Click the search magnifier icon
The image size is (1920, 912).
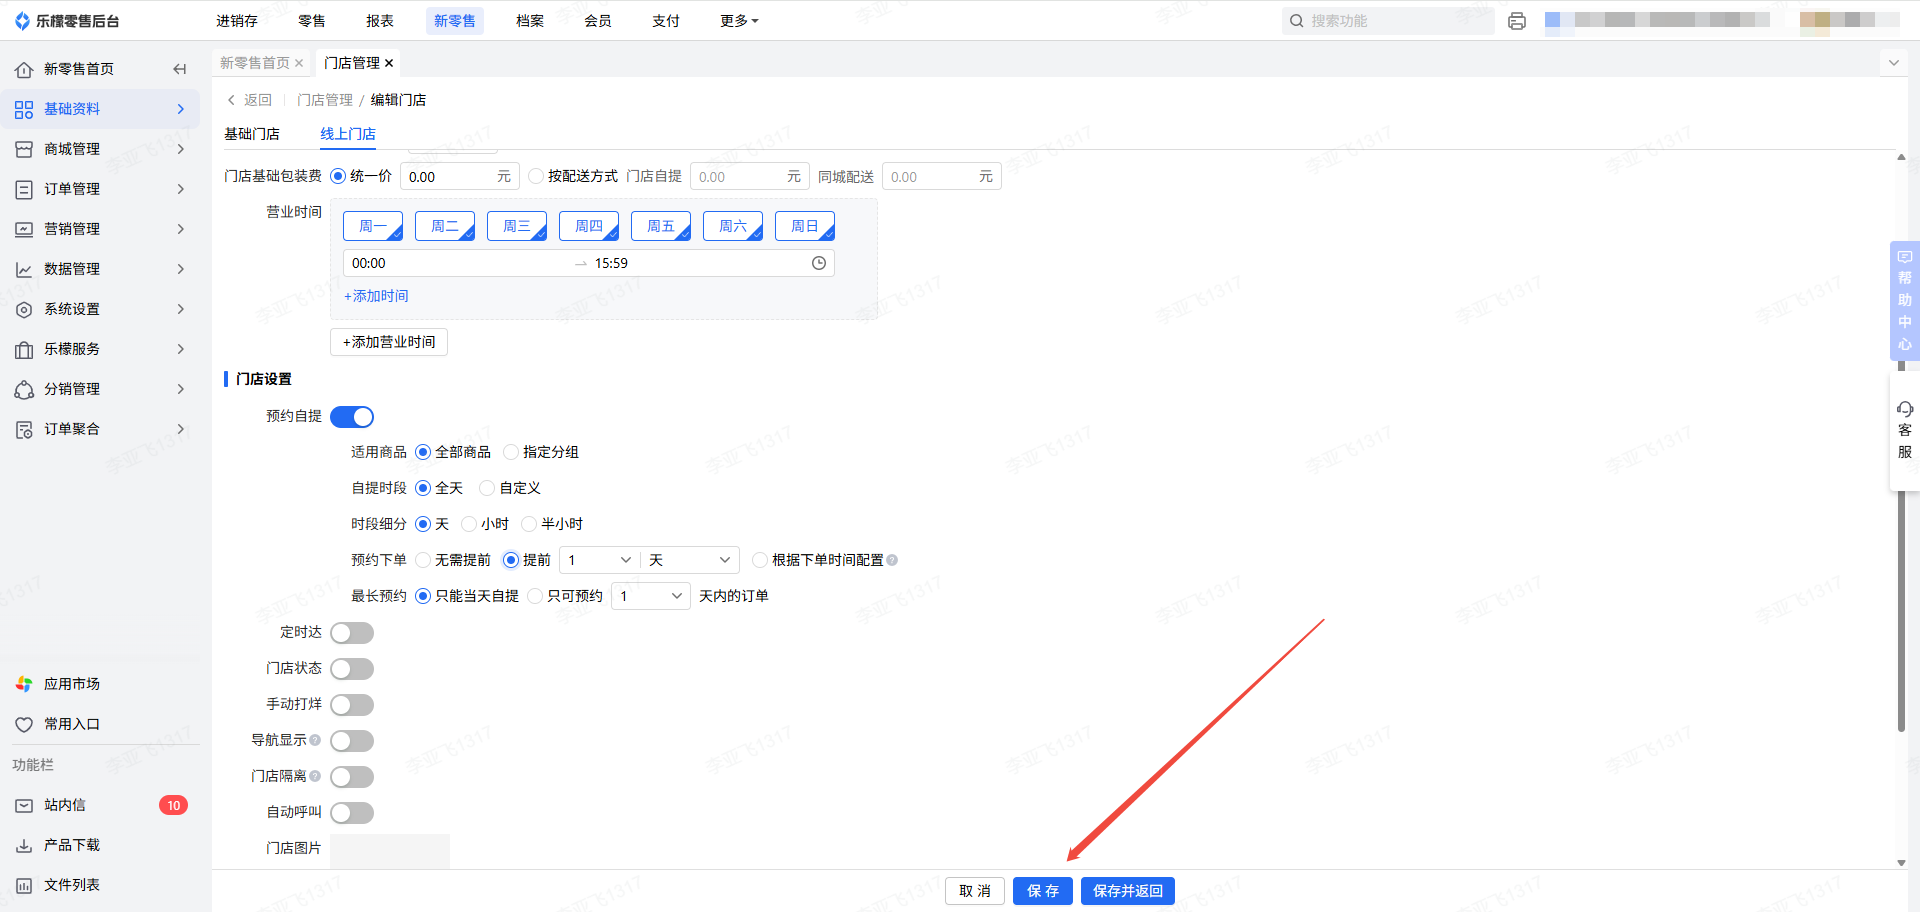[1297, 21]
